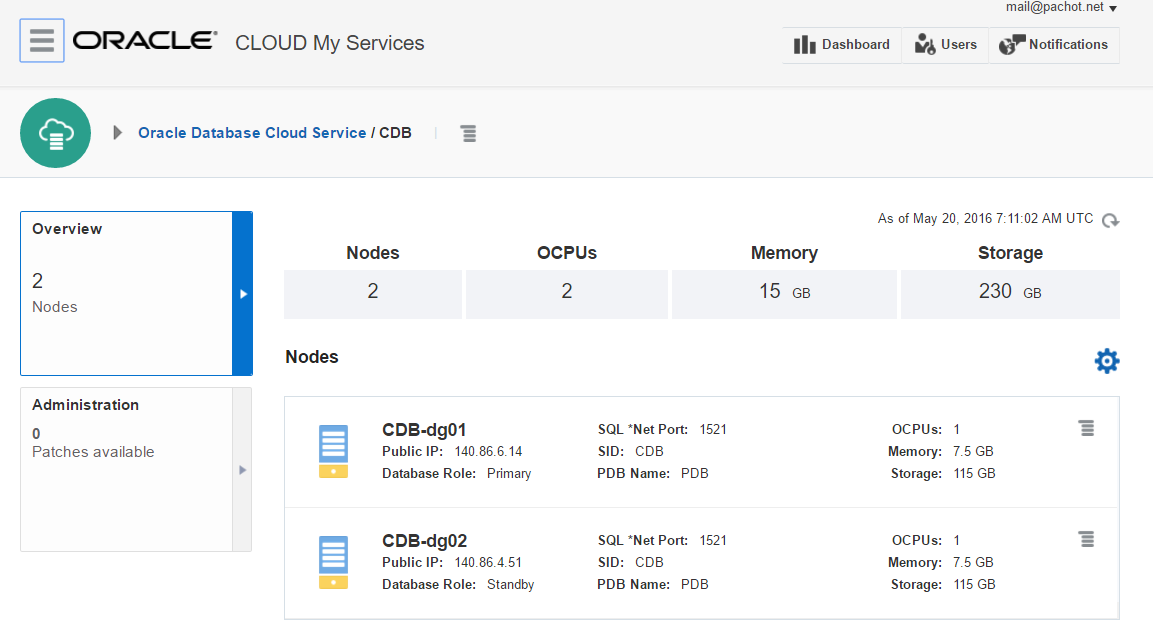This screenshot has height=643, width=1153.
Task: Open the CDB-dg02 node actions menu
Action: pos(1086,539)
